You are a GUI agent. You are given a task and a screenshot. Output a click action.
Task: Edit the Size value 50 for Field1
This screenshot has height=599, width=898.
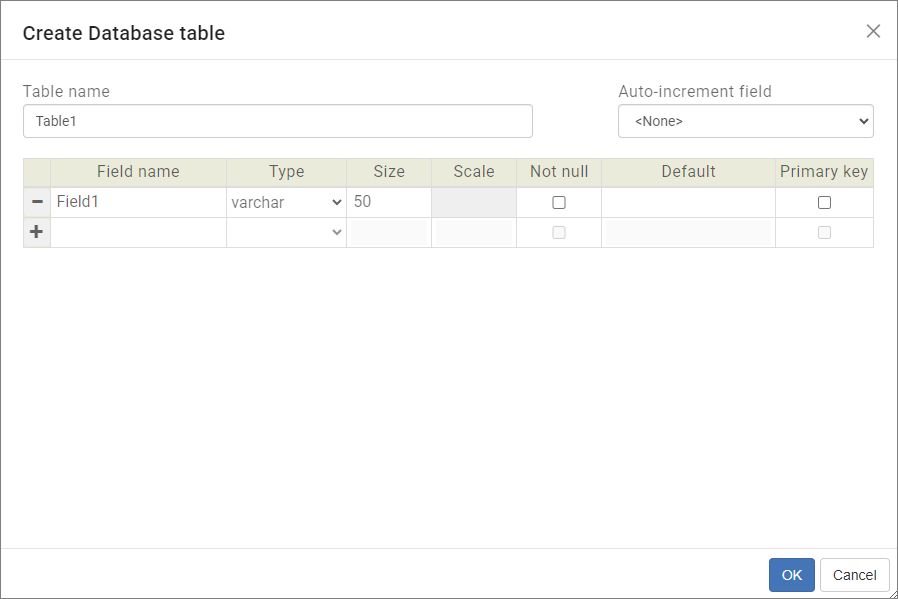point(388,202)
